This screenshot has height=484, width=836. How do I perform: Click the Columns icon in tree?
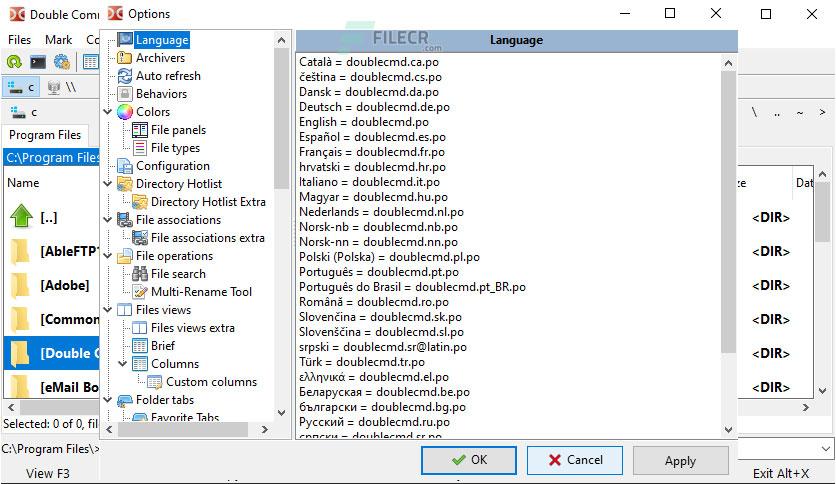point(140,364)
